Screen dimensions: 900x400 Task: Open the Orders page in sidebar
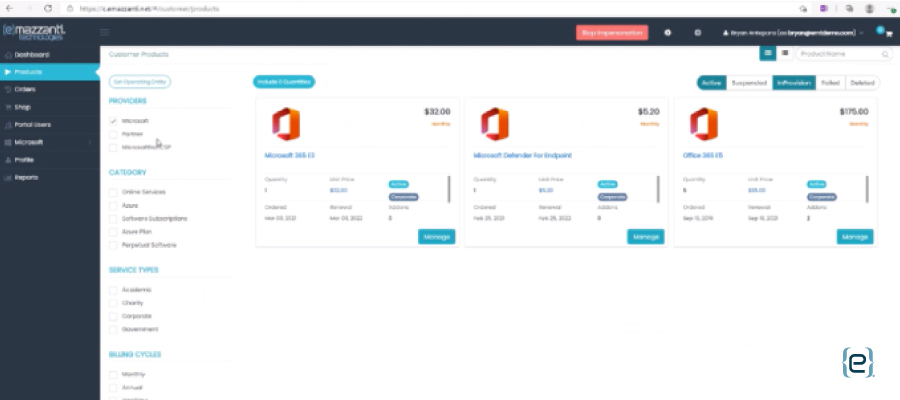pyautogui.click(x=26, y=89)
